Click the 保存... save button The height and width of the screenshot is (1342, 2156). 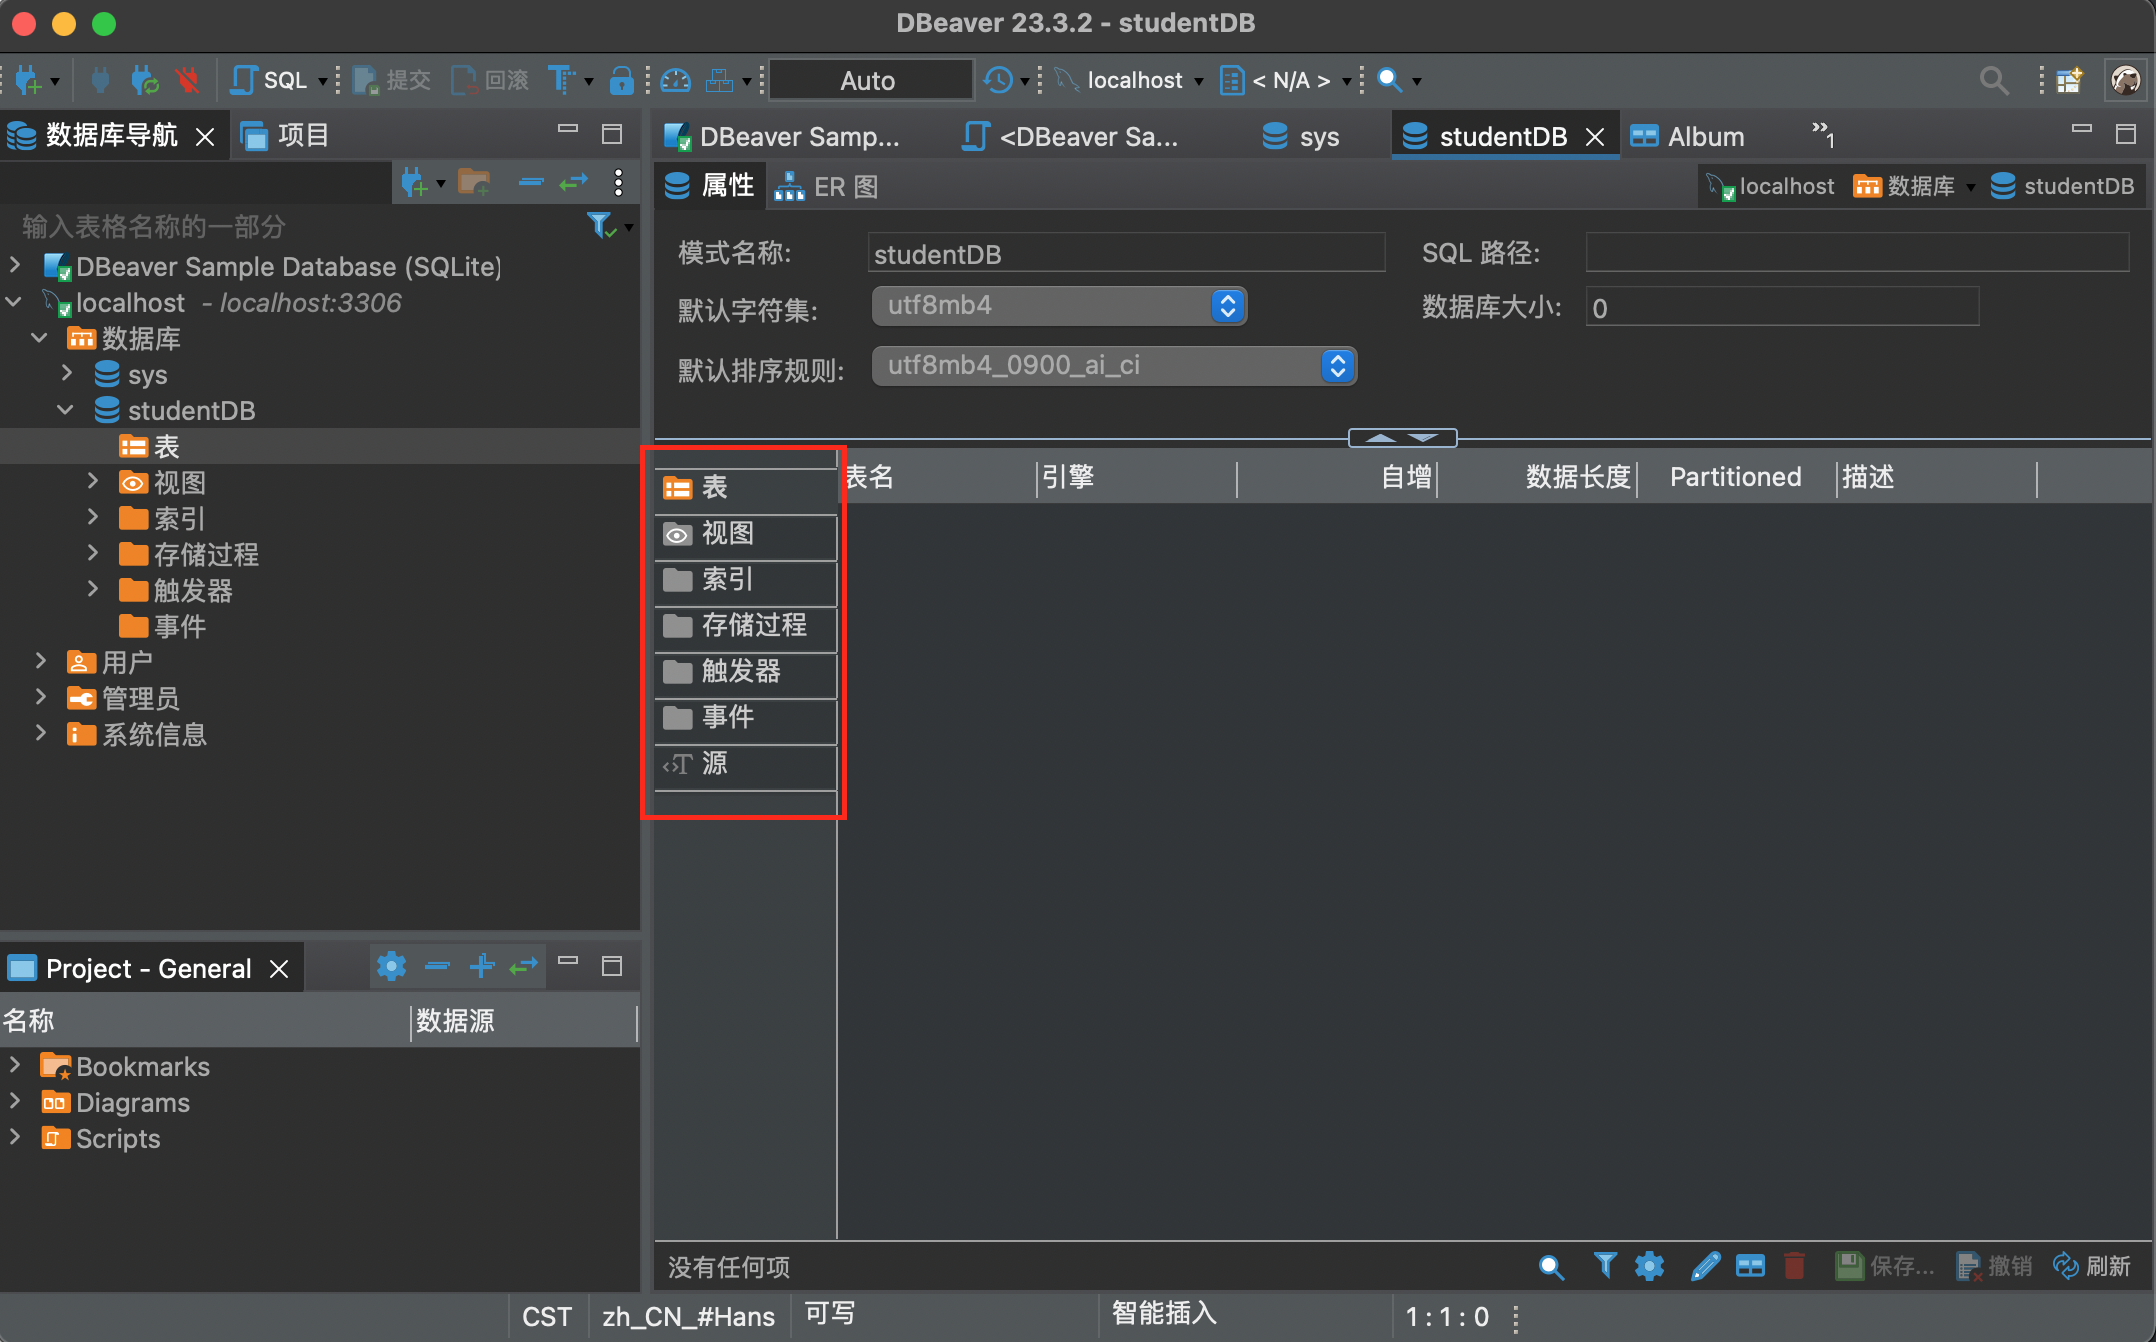(1884, 1266)
